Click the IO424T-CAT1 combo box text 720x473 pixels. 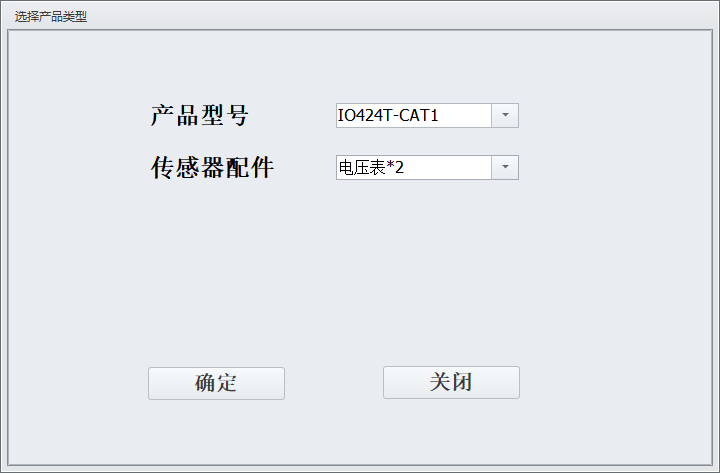(388, 115)
